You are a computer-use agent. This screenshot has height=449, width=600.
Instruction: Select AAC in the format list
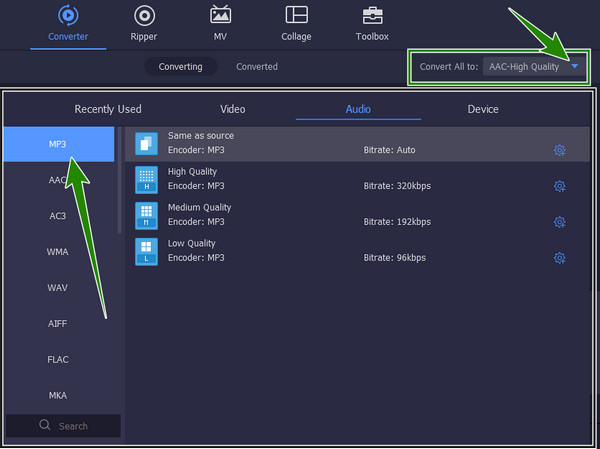(x=59, y=180)
